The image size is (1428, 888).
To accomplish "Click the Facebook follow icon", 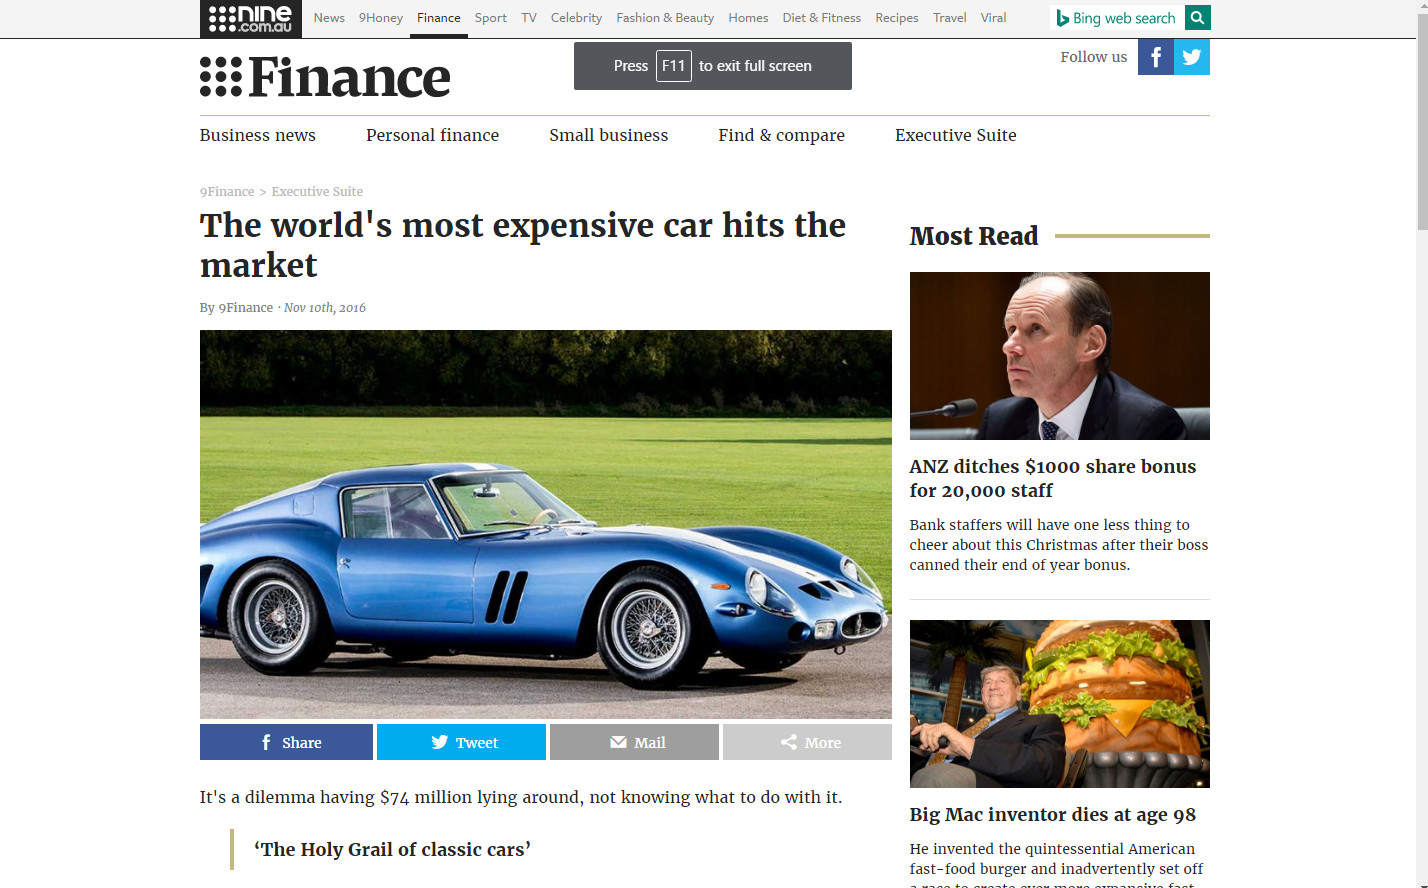I will click(1156, 57).
